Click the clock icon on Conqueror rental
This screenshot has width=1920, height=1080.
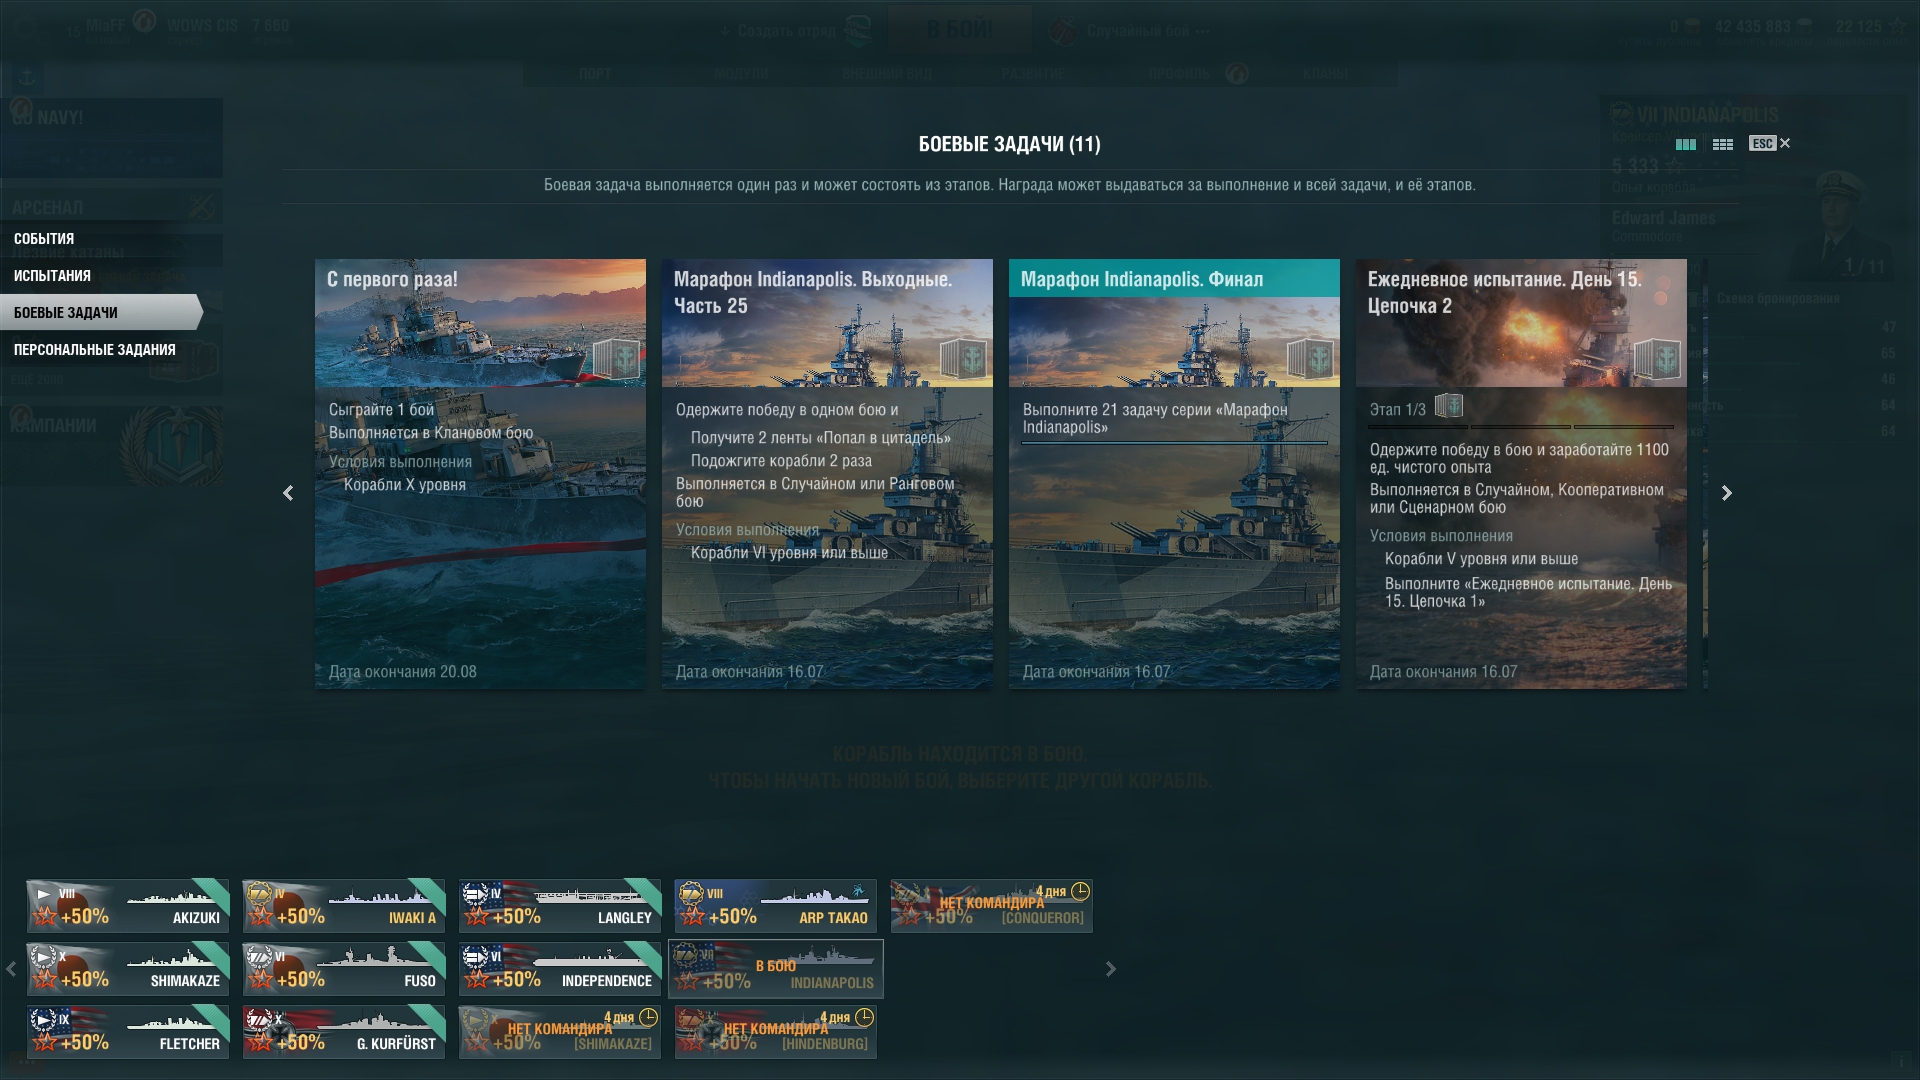click(x=1080, y=891)
